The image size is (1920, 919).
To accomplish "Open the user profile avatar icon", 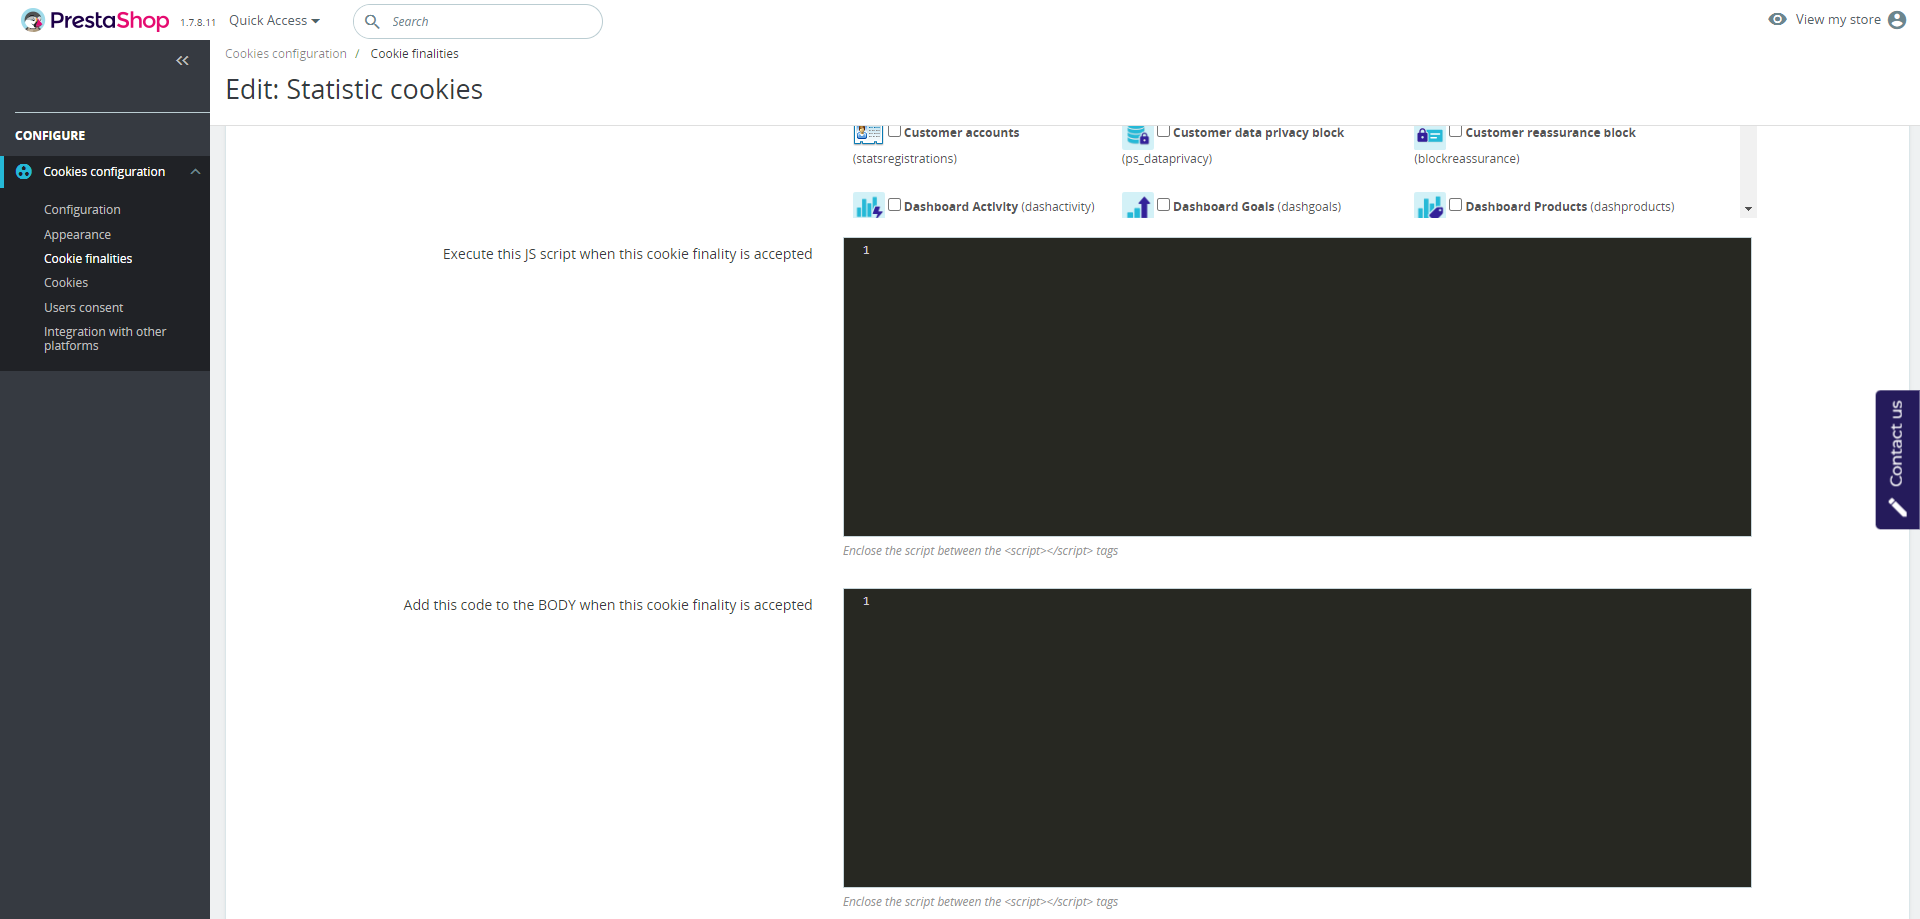I will click(1897, 20).
